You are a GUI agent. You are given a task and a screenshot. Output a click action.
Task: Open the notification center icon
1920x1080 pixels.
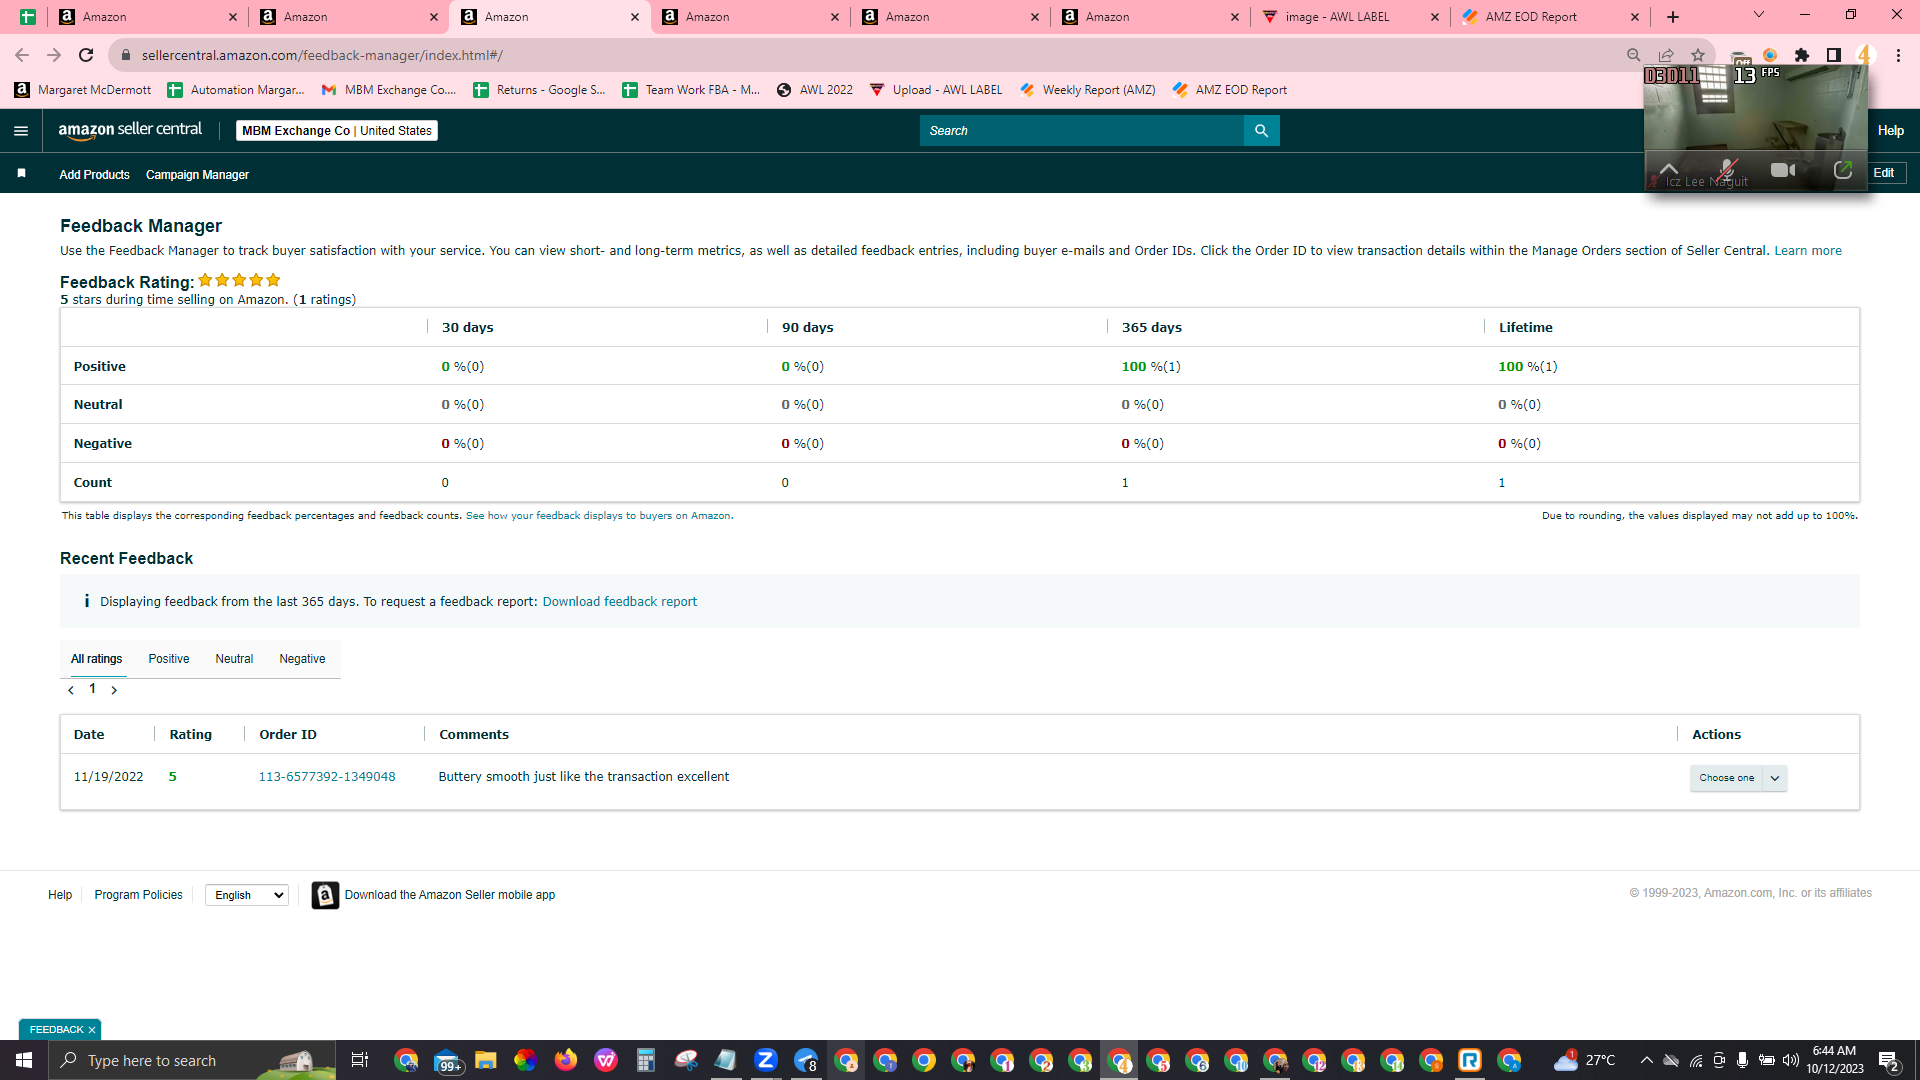(1889, 1060)
